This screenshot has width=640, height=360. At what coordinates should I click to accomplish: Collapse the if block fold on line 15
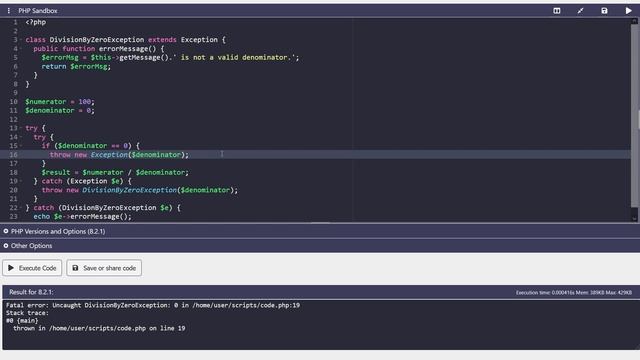pyautogui.click(x=21, y=146)
